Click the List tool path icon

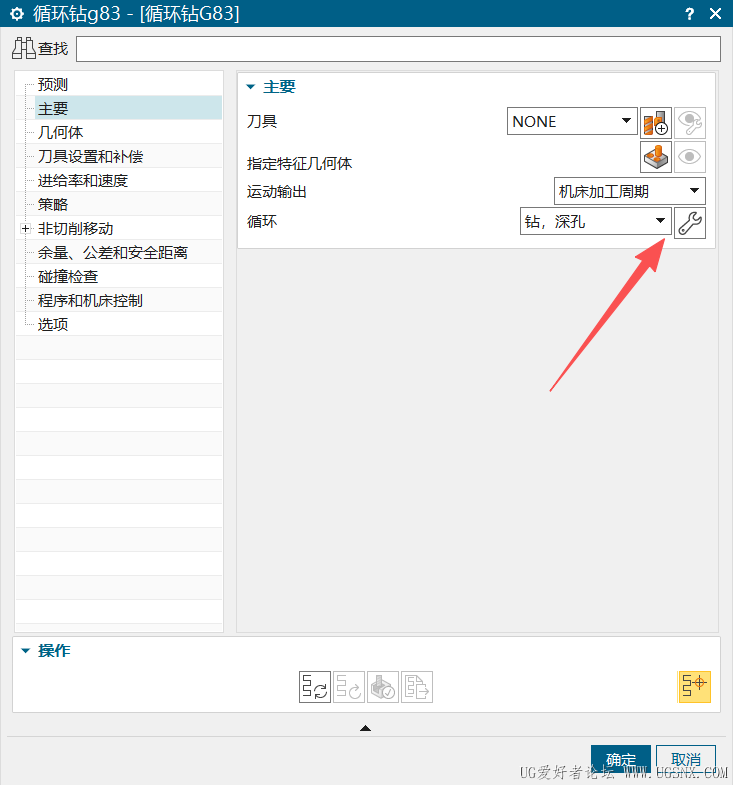point(417,687)
